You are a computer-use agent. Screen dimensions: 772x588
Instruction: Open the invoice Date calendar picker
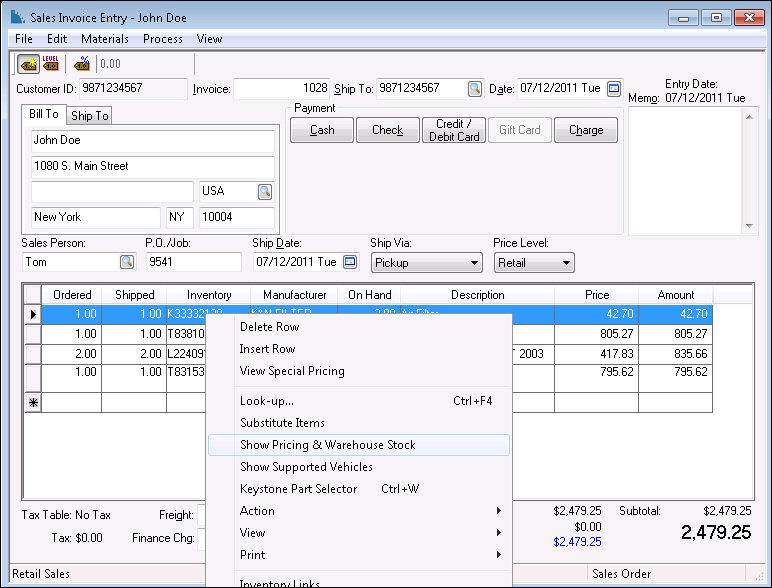click(x=614, y=89)
